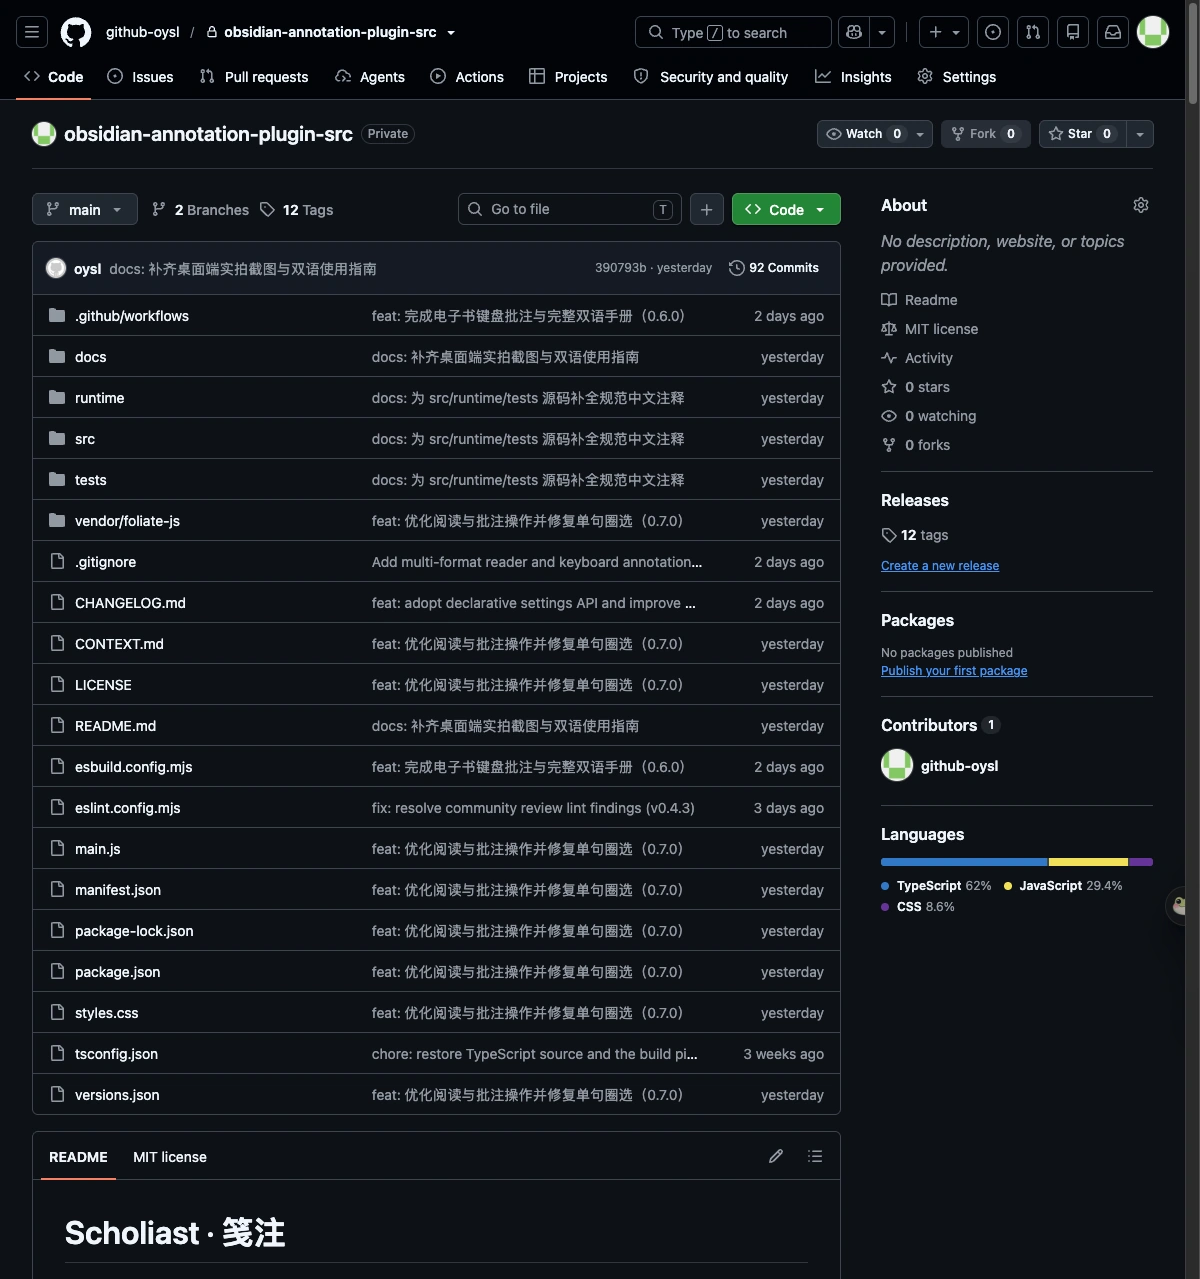This screenshot has width=1200, height=1279.
Task: Click the TypeScript language bar segment
Action: coord(964,862)
